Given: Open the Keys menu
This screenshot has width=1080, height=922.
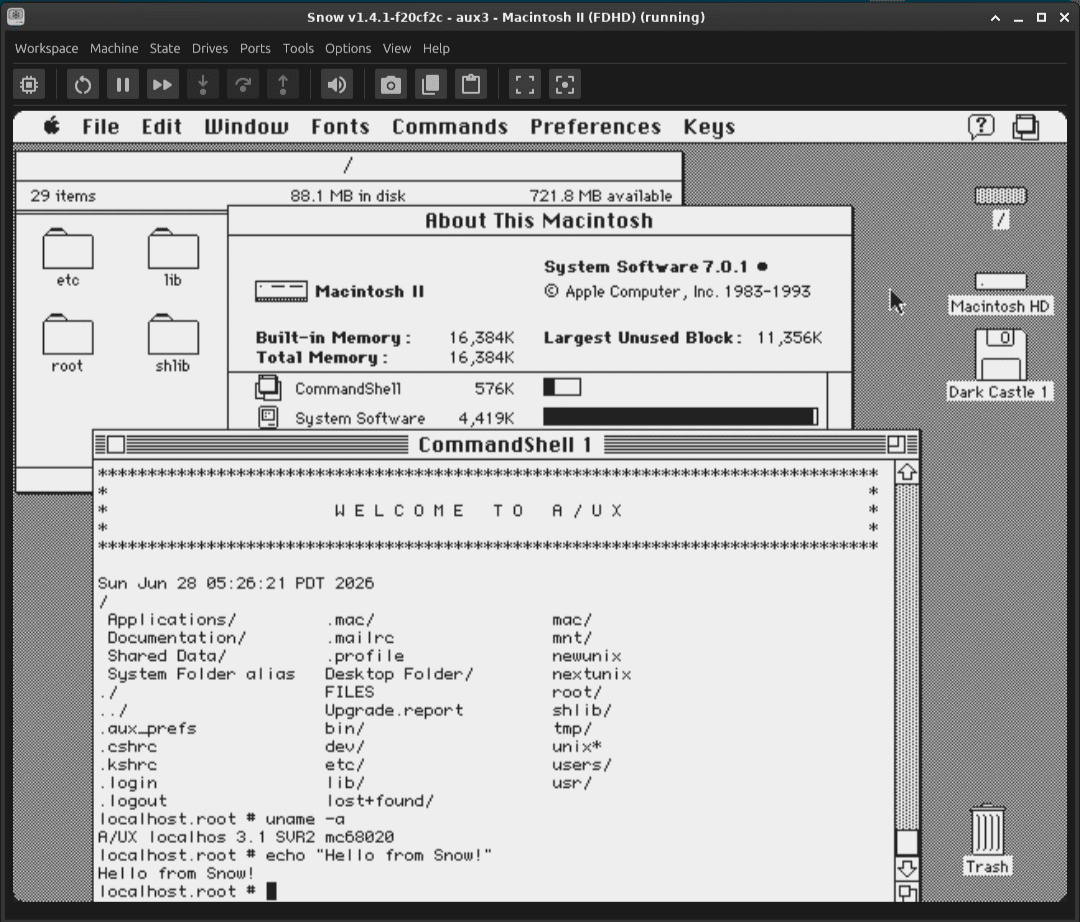Looking at the screenshot, I should pos(709,127).
